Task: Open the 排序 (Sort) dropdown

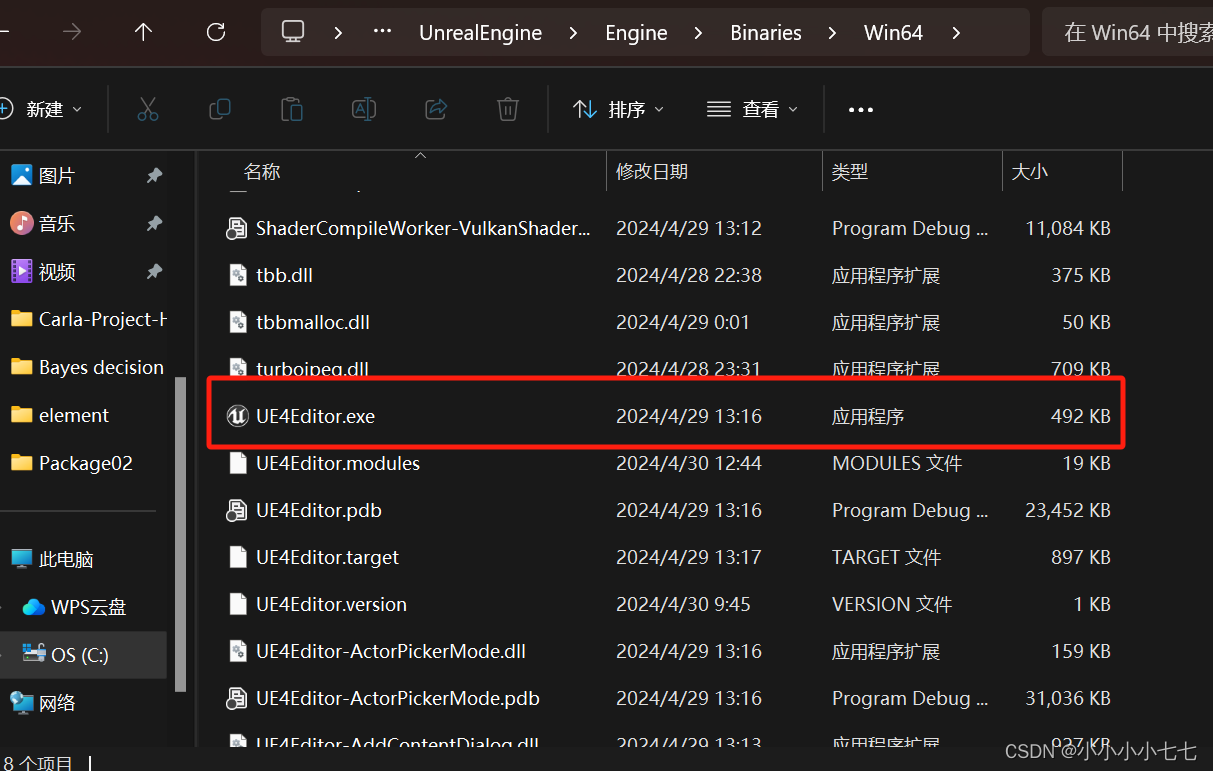Action: click(x=618, y=109)
